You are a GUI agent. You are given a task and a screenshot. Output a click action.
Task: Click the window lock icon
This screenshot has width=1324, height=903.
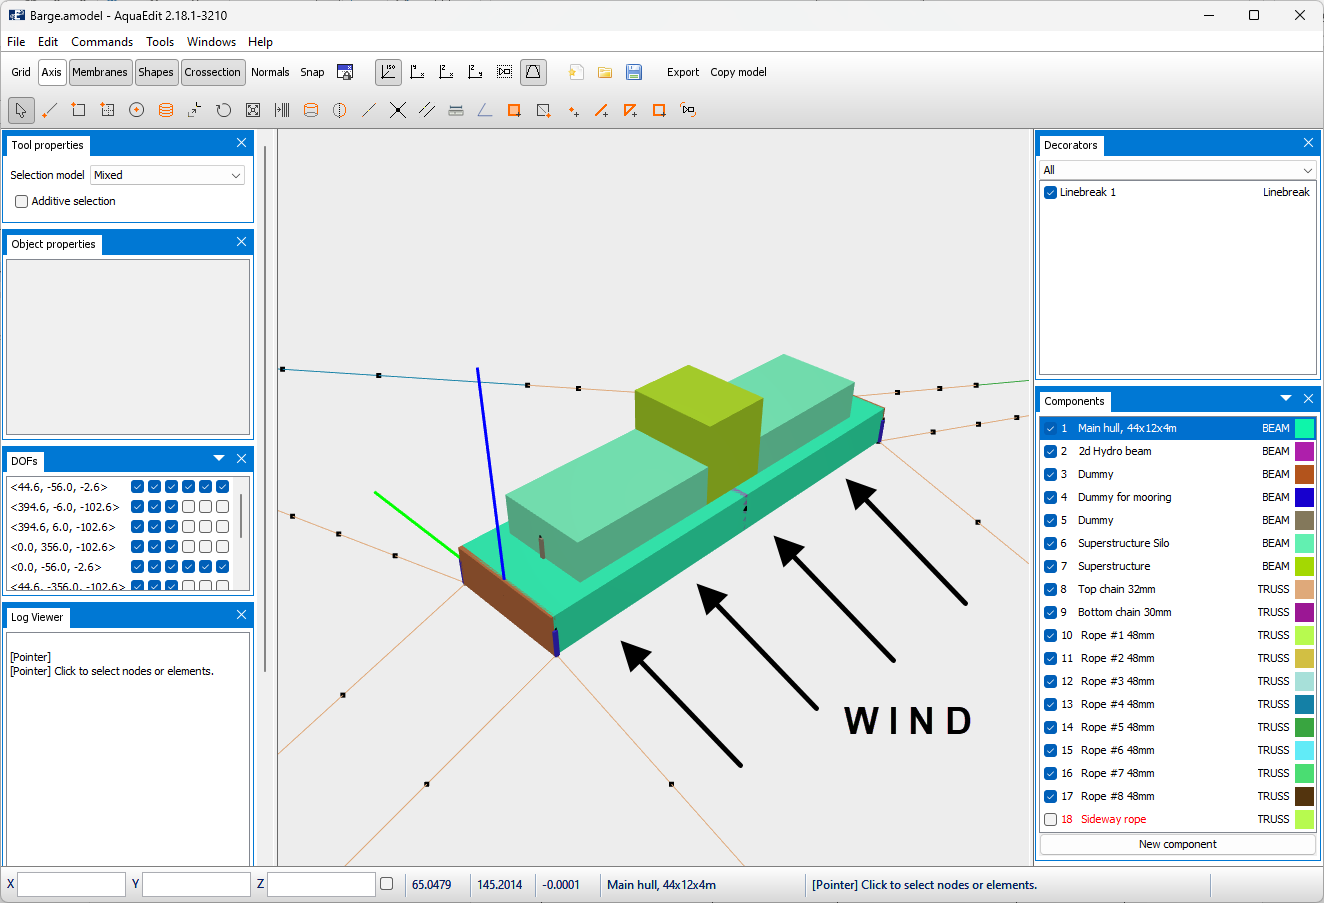point(345,72)
